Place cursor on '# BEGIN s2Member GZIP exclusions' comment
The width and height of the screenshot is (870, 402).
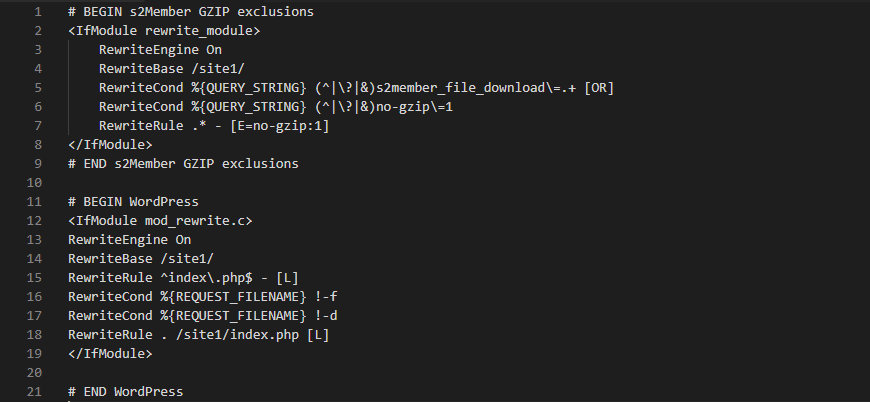(x=191, y=12)
